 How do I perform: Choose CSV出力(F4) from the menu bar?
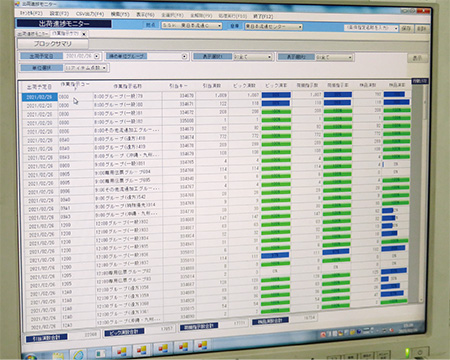(90, 14)
